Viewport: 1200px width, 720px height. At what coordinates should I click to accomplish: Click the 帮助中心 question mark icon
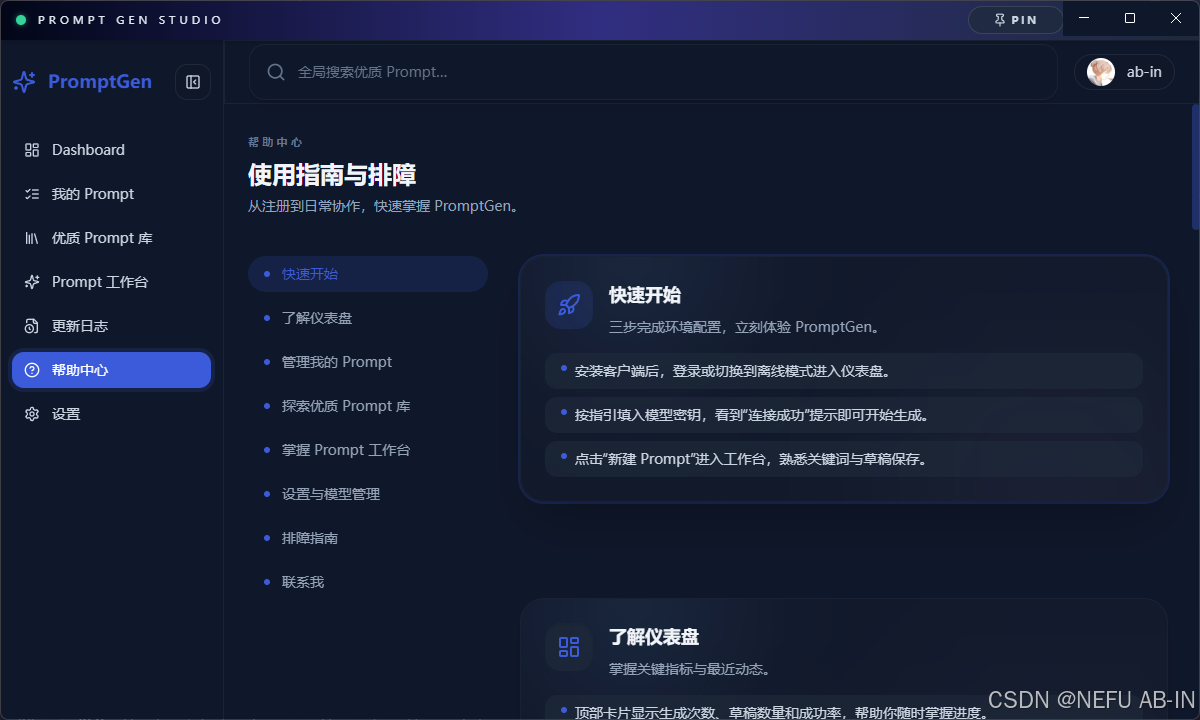tap(32, 370)
